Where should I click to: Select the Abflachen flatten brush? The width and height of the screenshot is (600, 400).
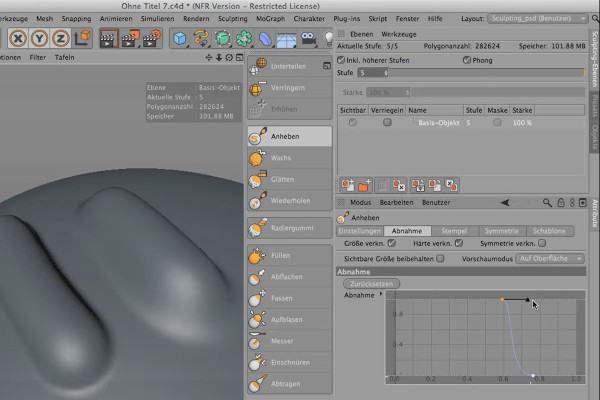click(x=290, y=277)
